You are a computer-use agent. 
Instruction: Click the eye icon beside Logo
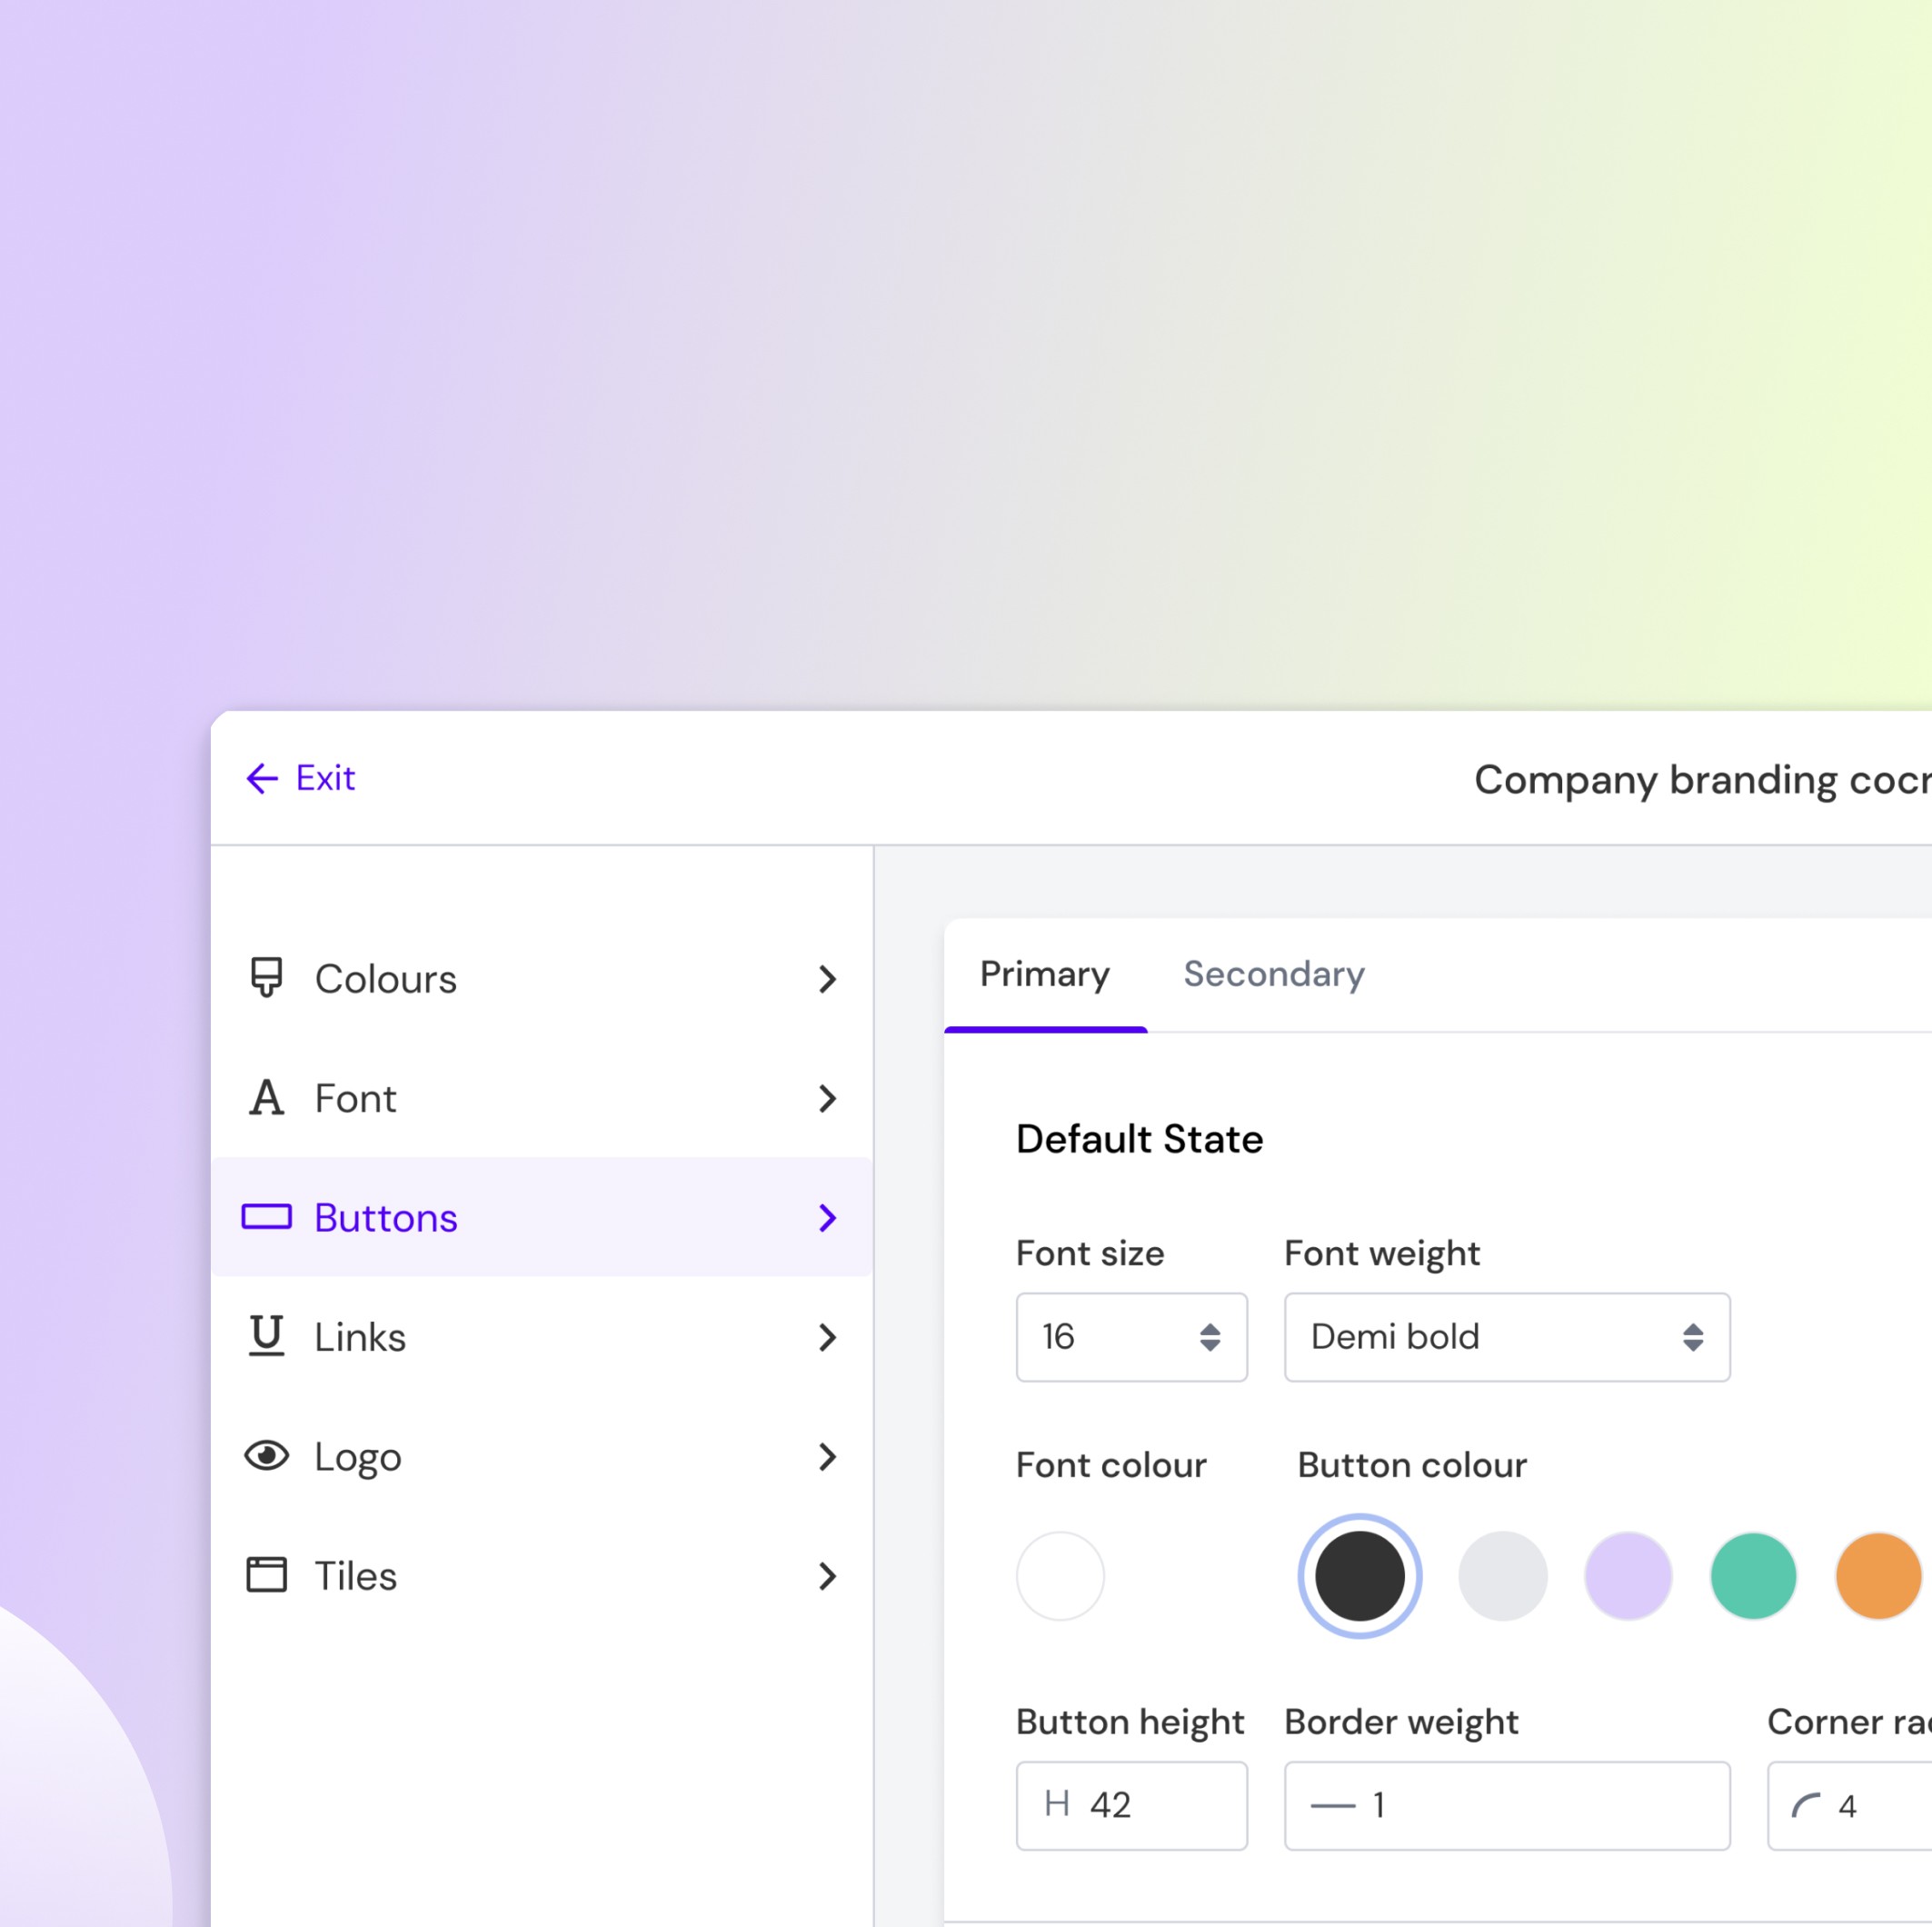pyautogui.click(x=266, y=1456)
